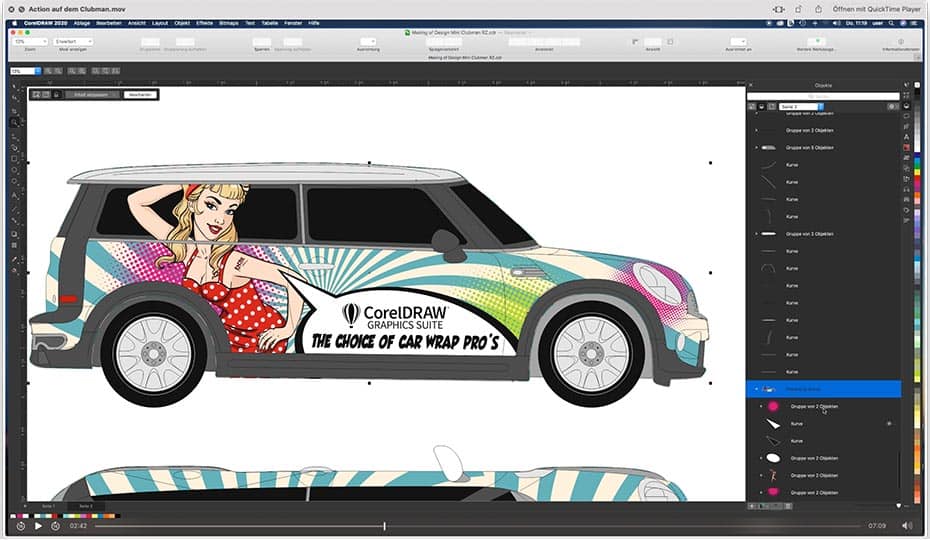Select the Zoom tool in the toolbox

point(15,123)
